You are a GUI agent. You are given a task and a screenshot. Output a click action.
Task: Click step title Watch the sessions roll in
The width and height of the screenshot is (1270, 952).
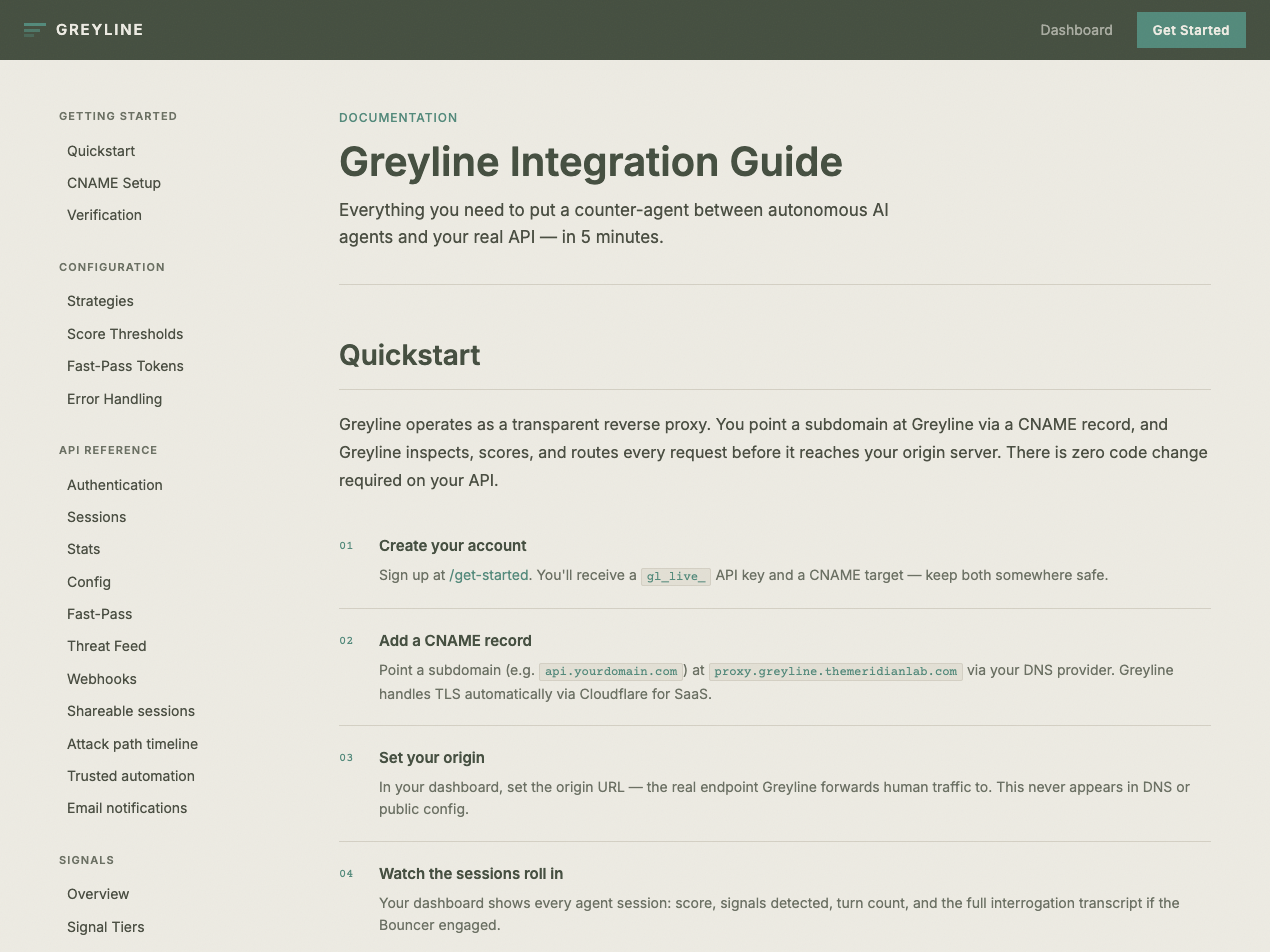pyautogui.click(x=471, y=874)
